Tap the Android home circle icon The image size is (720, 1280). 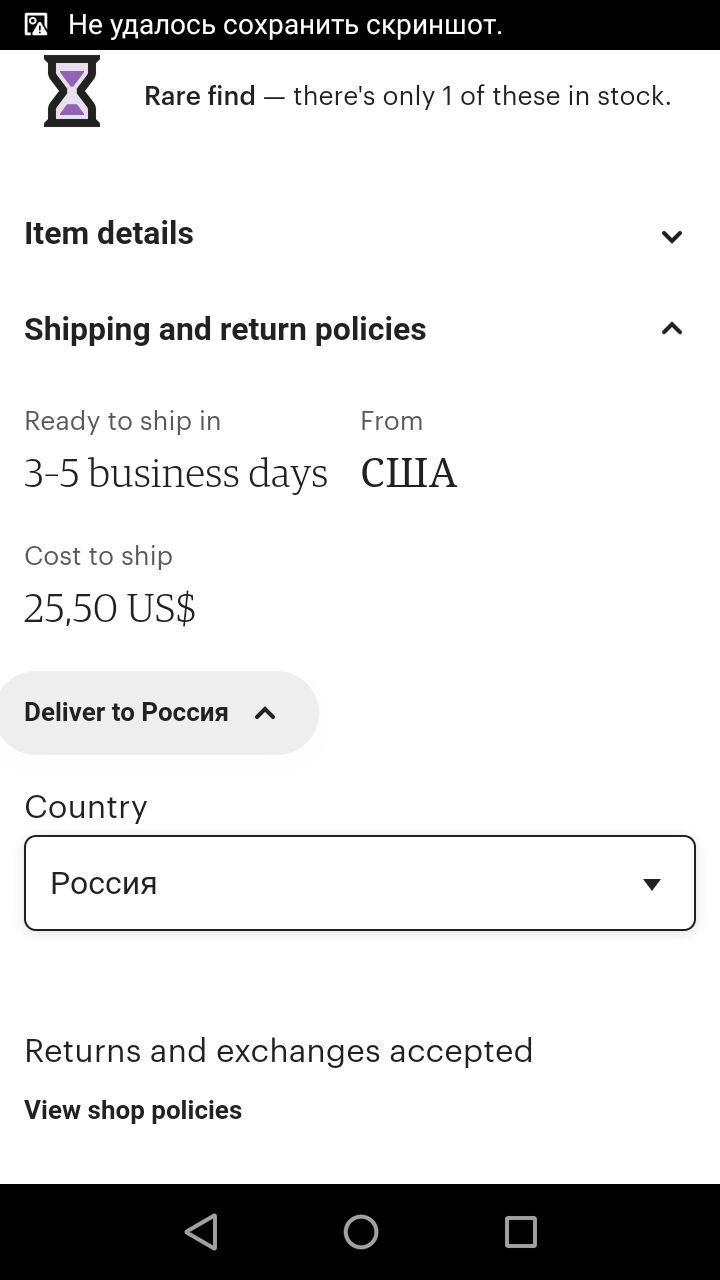pyautogui.click(x=360, y=1232)
